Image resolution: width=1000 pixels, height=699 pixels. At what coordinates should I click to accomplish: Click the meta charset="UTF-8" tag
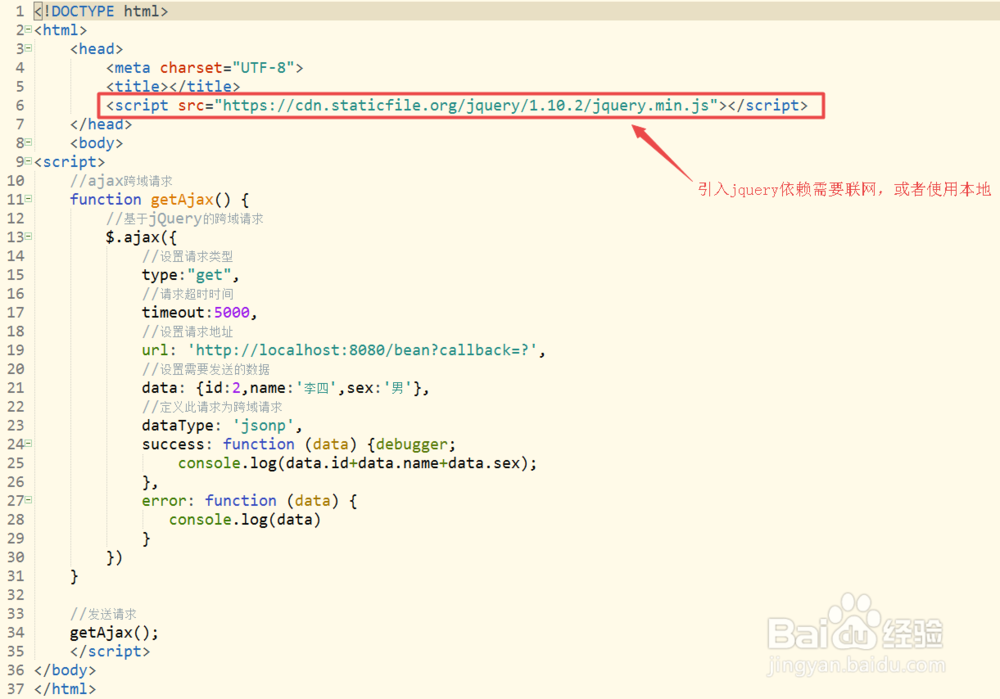pyautogui.click(x=205, y=68)
